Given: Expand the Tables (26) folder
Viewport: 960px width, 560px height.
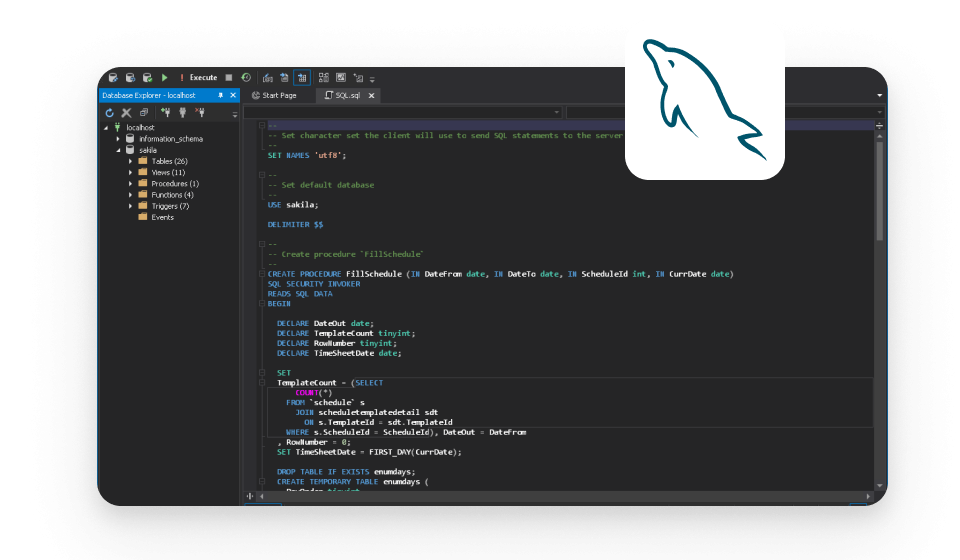Looking at the screenshot, I should click(130, 161).
